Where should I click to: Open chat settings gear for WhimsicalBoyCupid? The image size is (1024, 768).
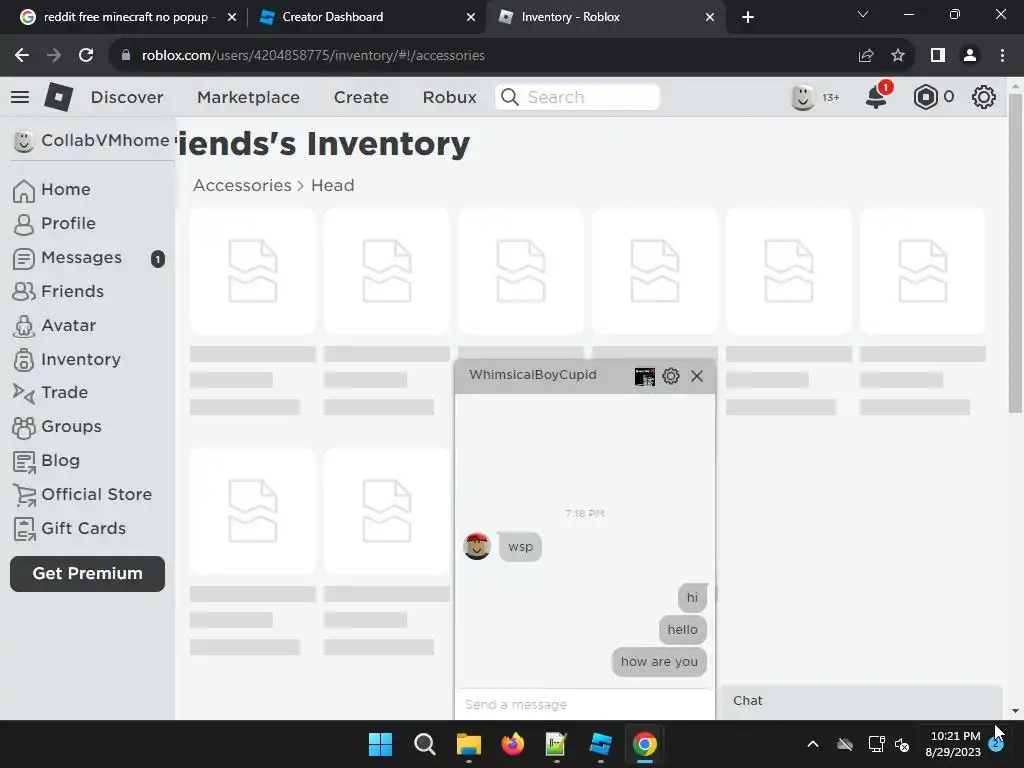point(671,376)
